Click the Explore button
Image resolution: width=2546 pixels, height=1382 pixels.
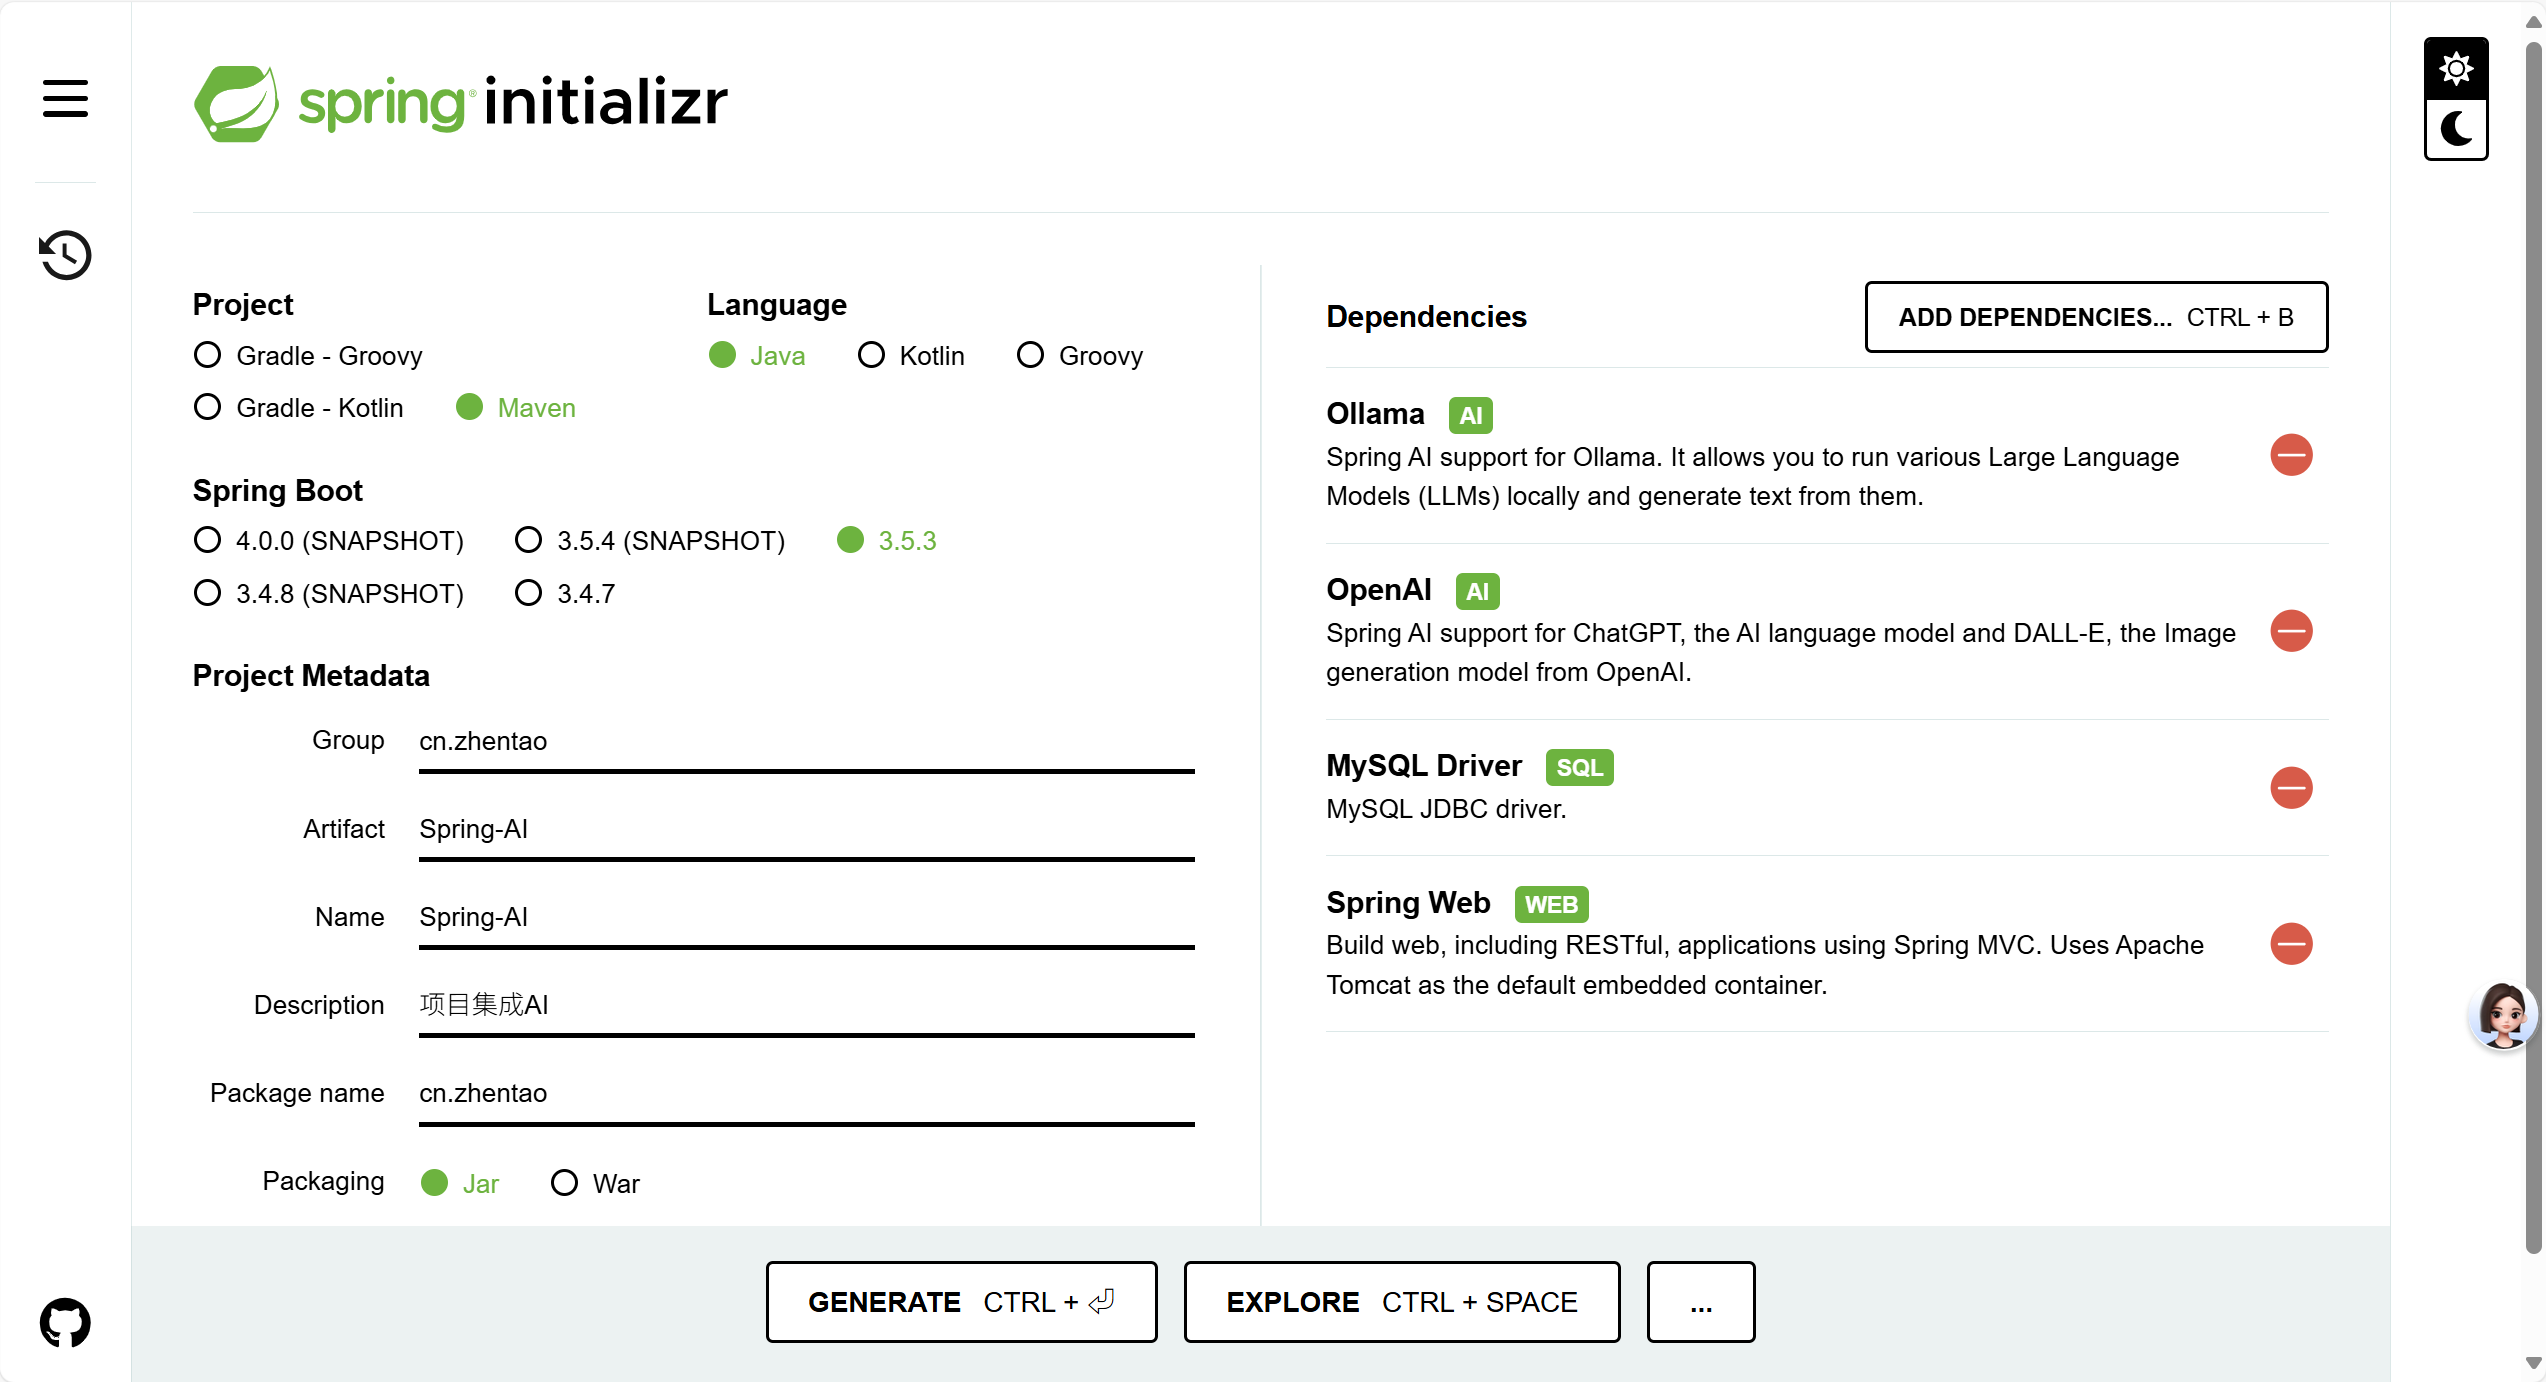coord(1401,1302)
